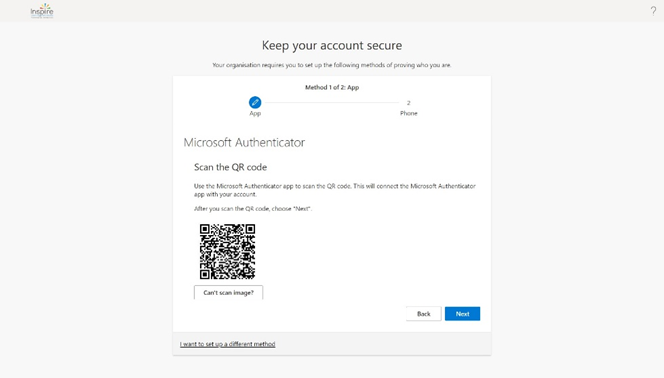Click the organisation requirement subtitle text
The image size is (664, 378).
[332, 65]
